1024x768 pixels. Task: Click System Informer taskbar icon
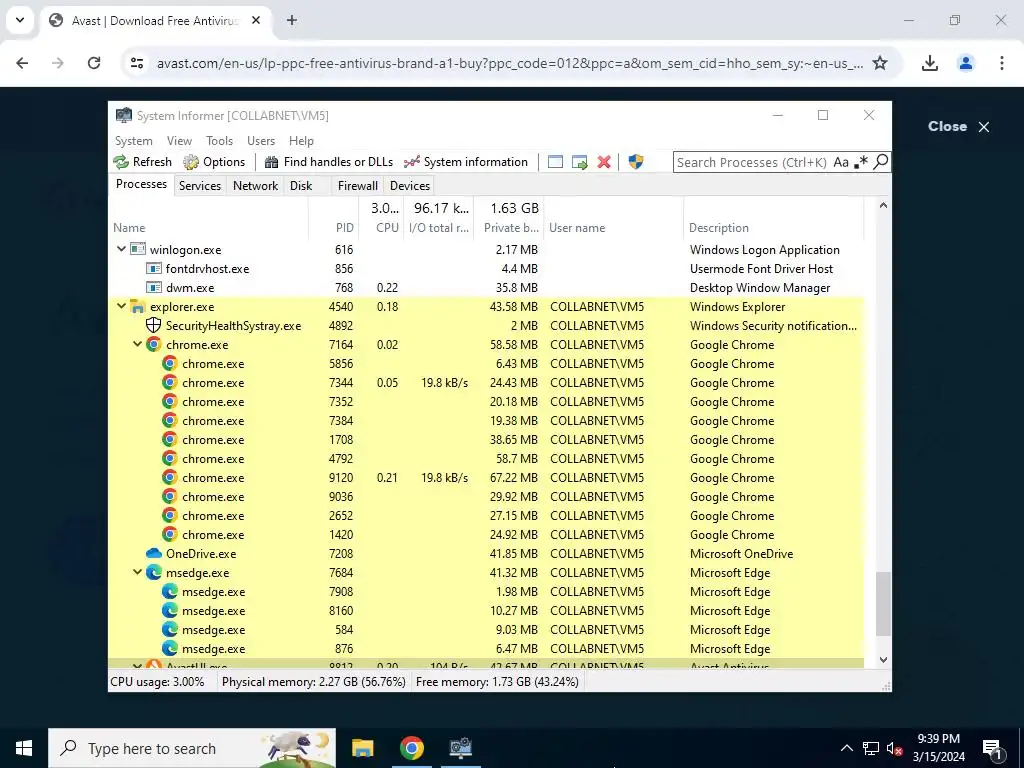460,748
